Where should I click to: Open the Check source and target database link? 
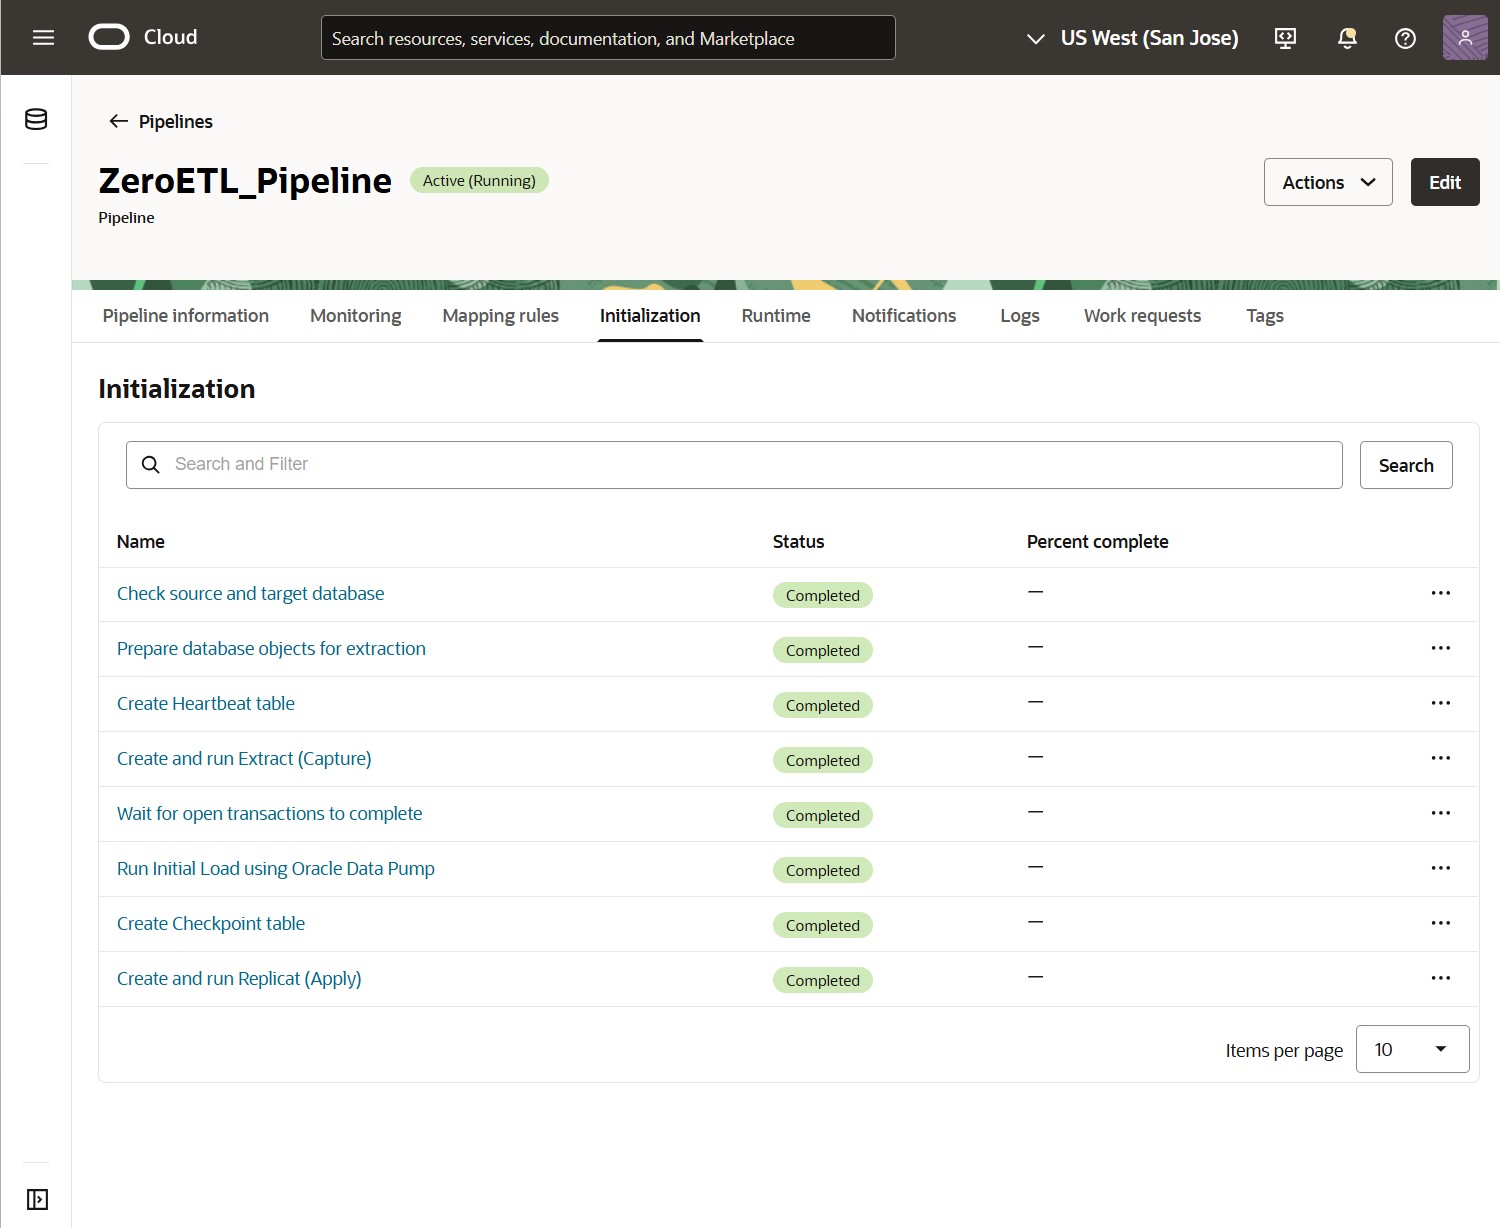tap(250, 593)
